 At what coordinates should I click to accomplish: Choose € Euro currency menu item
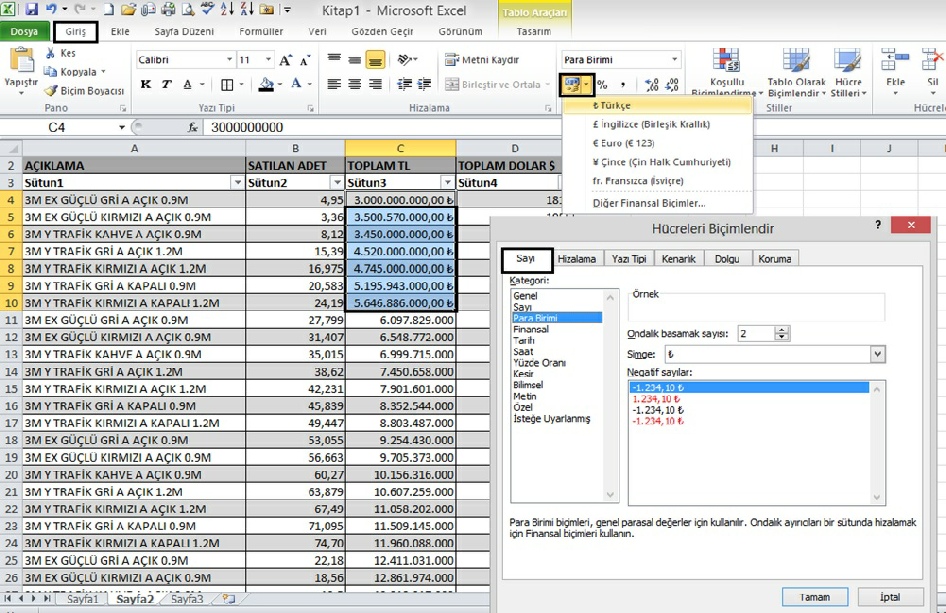pos(657,143)
